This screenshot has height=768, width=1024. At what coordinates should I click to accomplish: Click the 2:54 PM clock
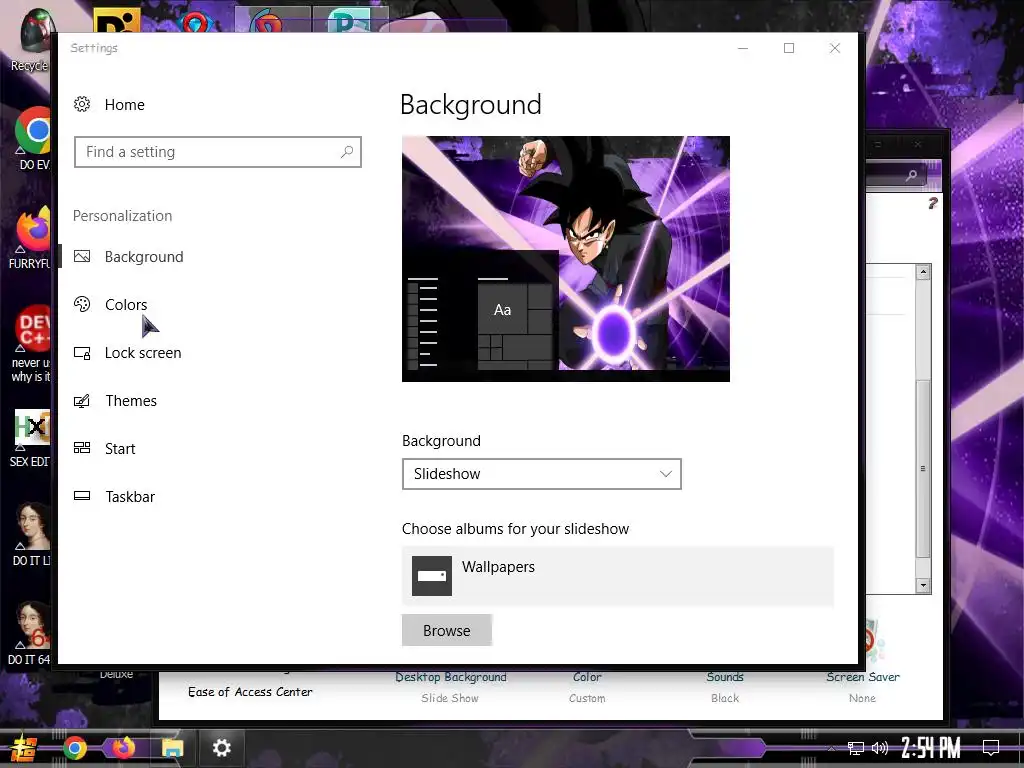(931, 748)
